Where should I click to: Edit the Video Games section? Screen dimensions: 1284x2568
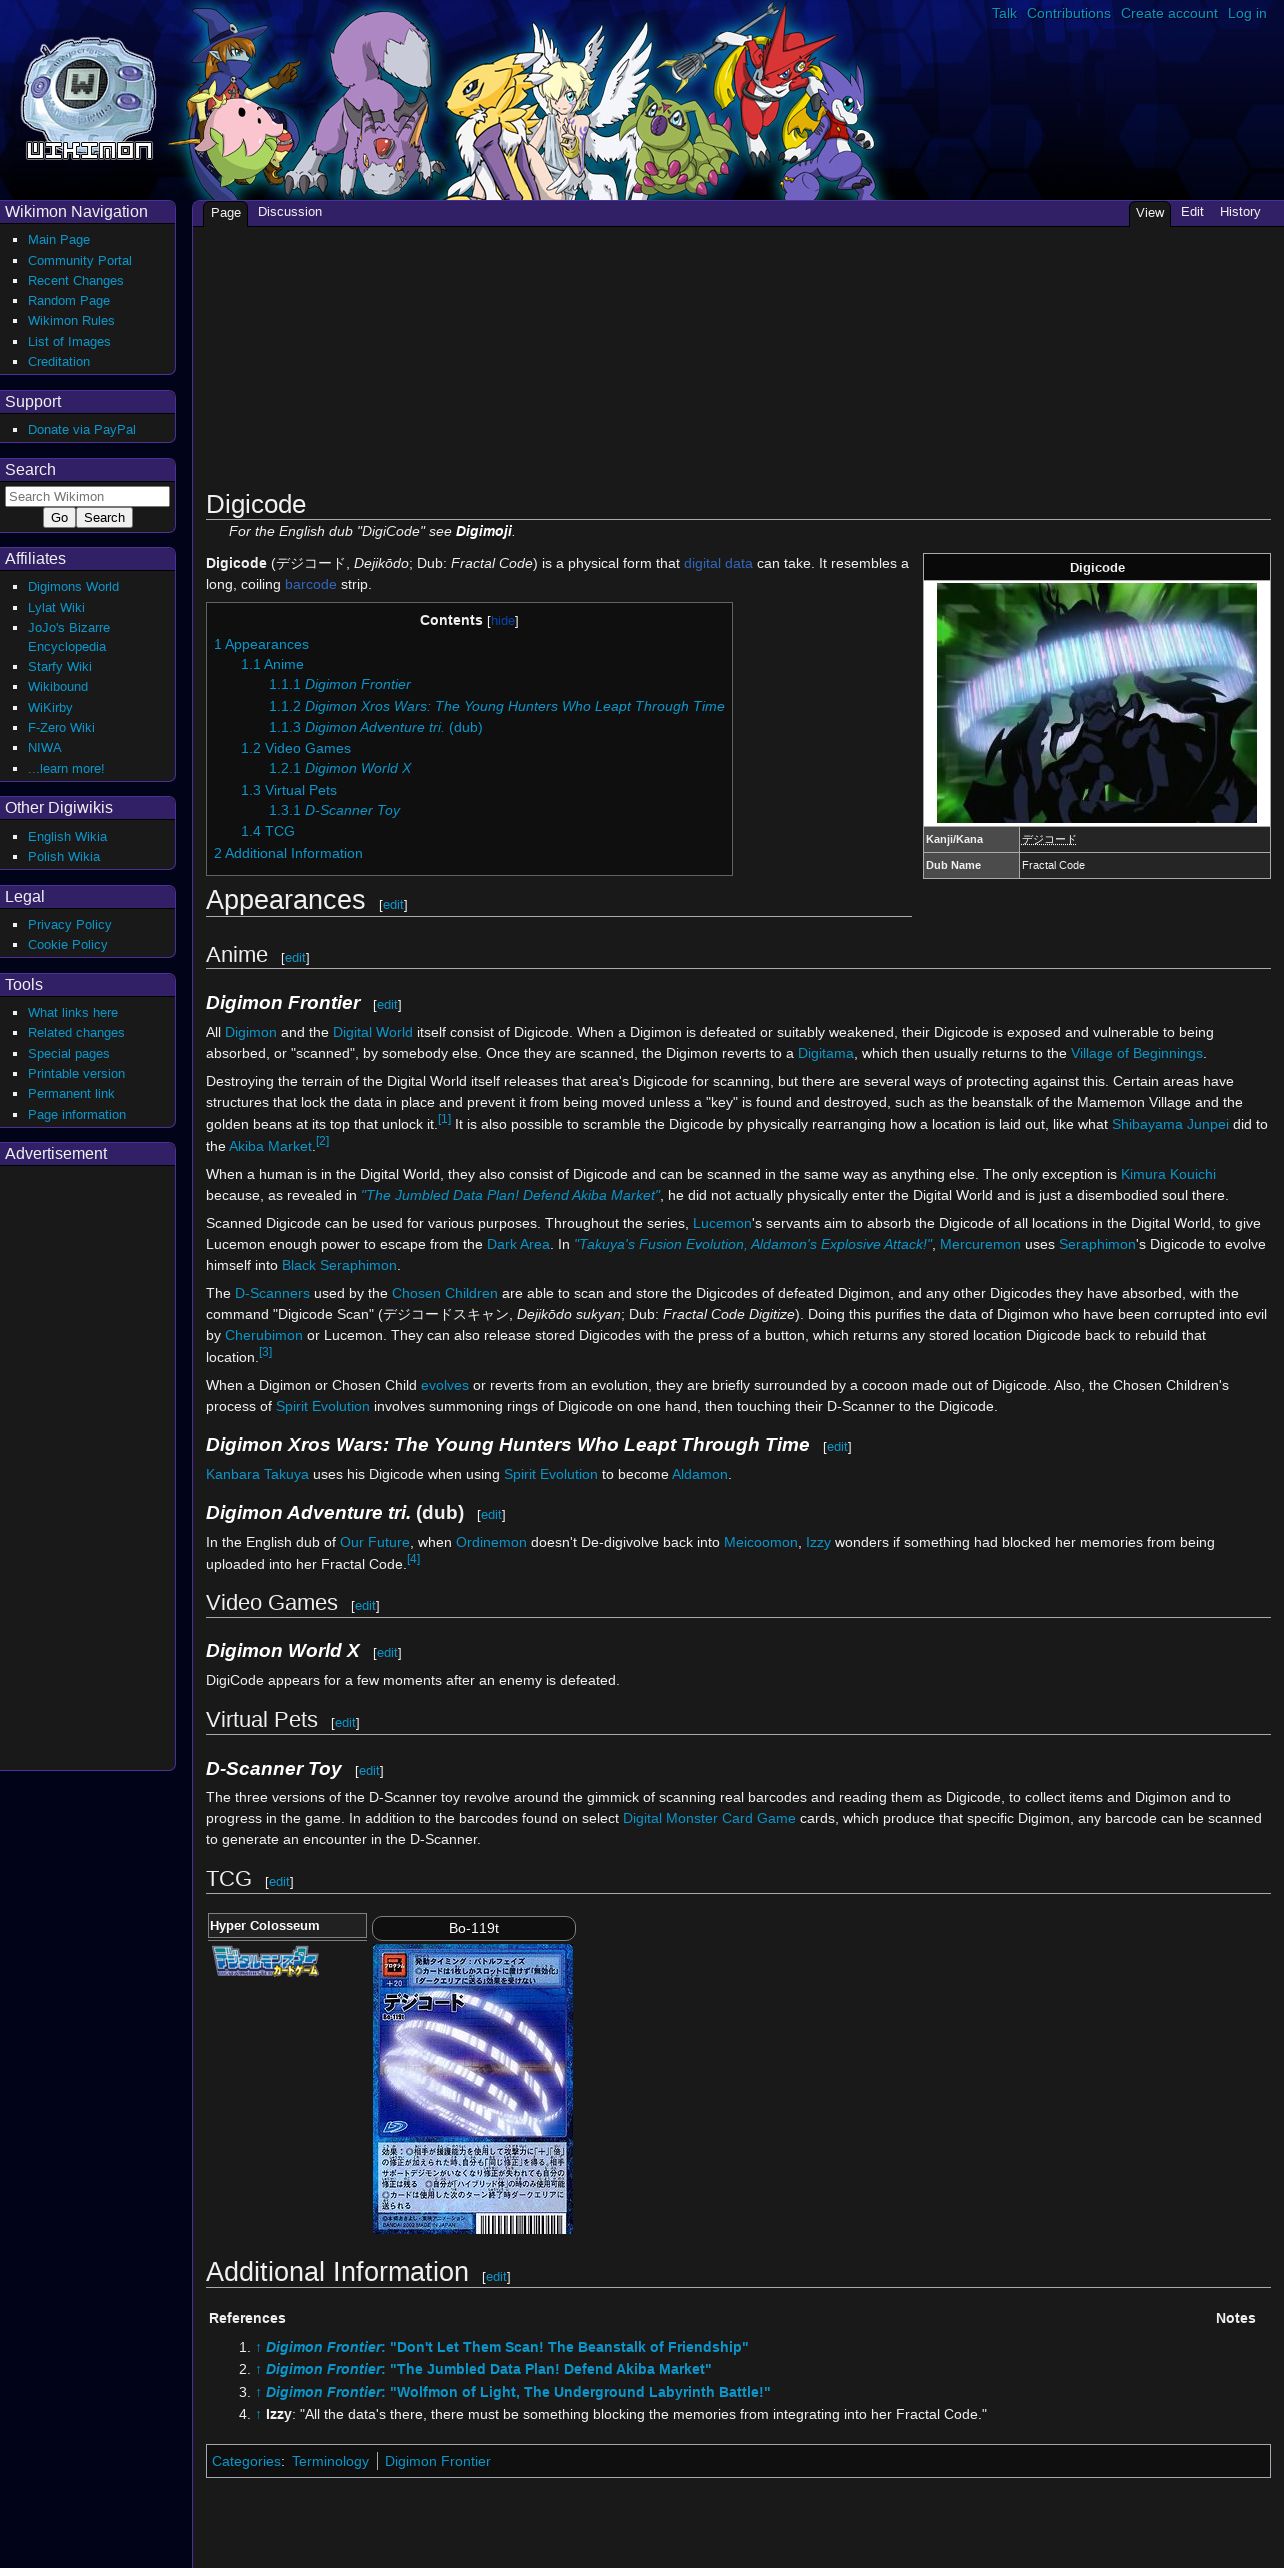[x=365, y=1606]
